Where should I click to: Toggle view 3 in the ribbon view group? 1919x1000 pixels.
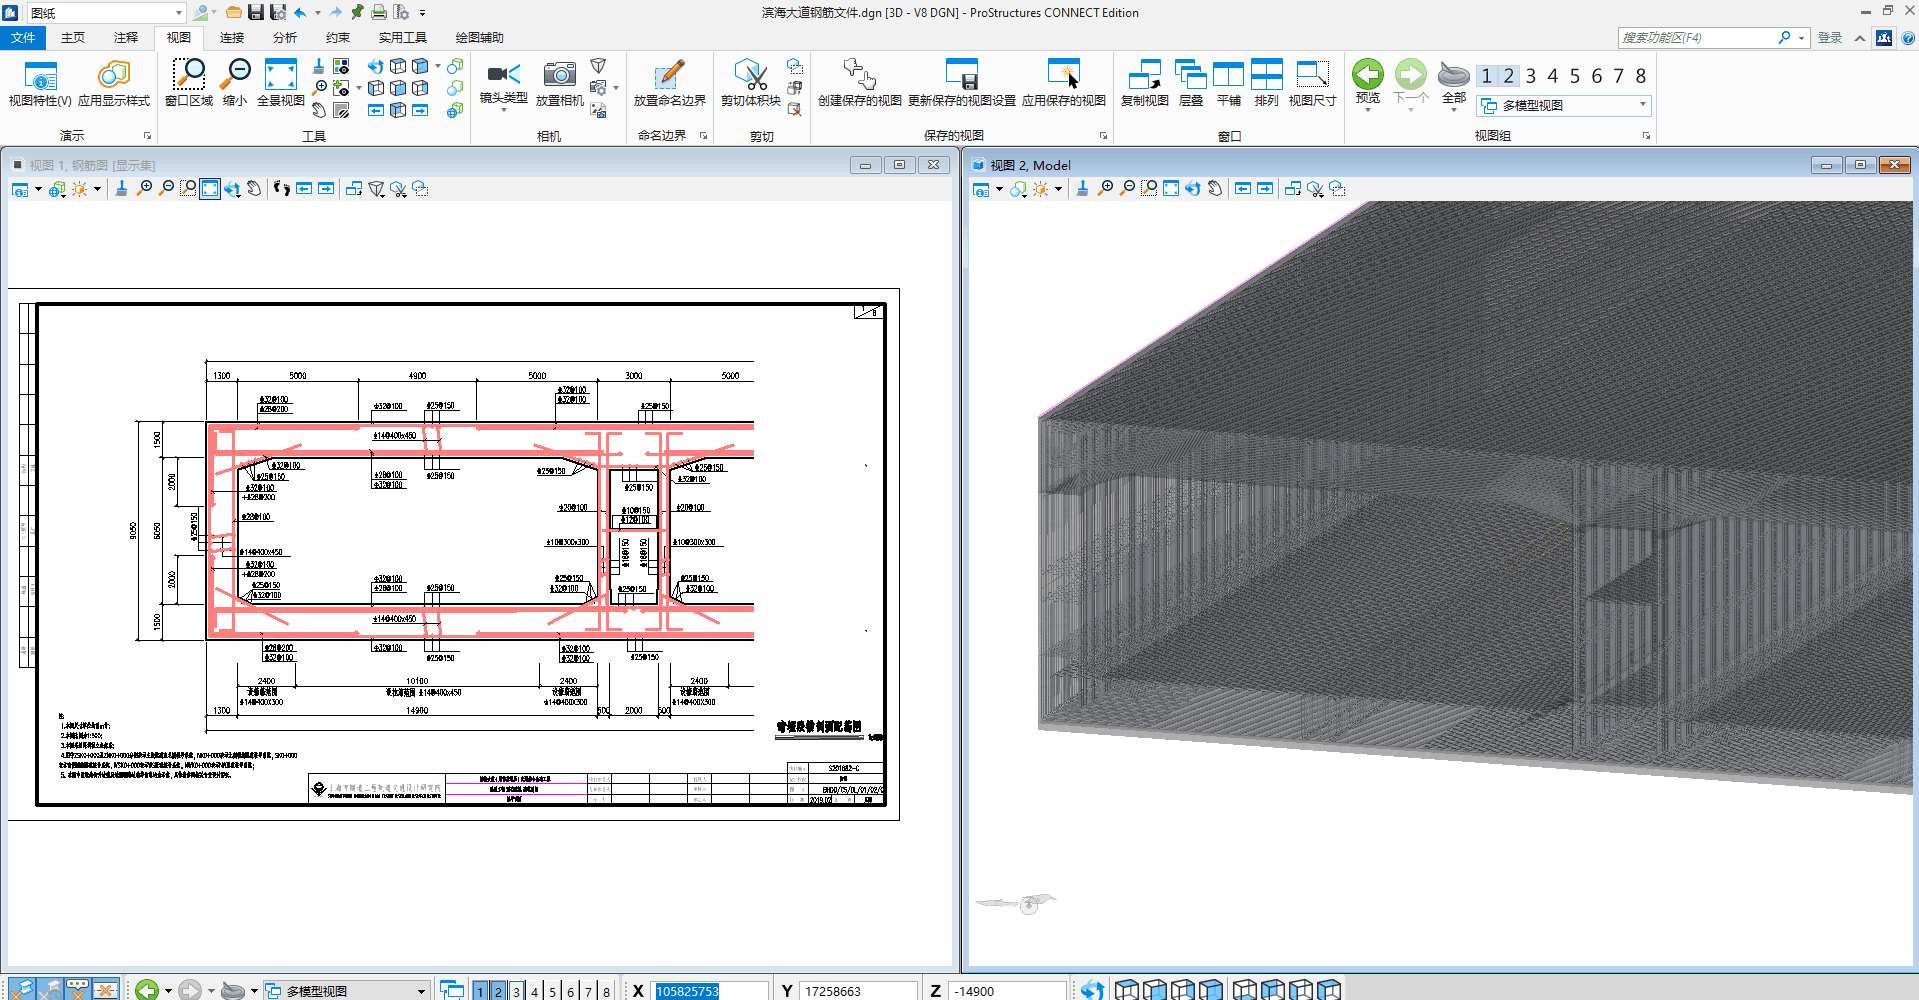(1530, 76)
